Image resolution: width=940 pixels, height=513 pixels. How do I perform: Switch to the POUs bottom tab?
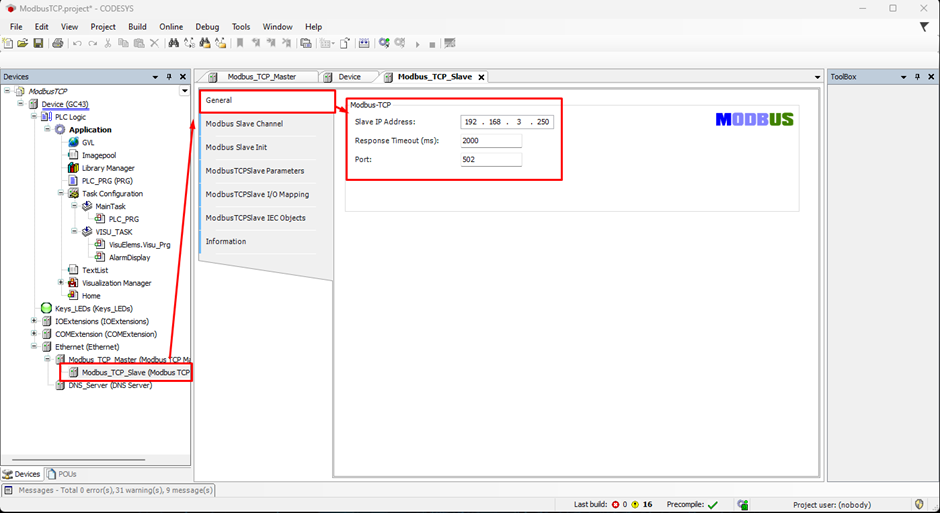(x=62, y=474)
